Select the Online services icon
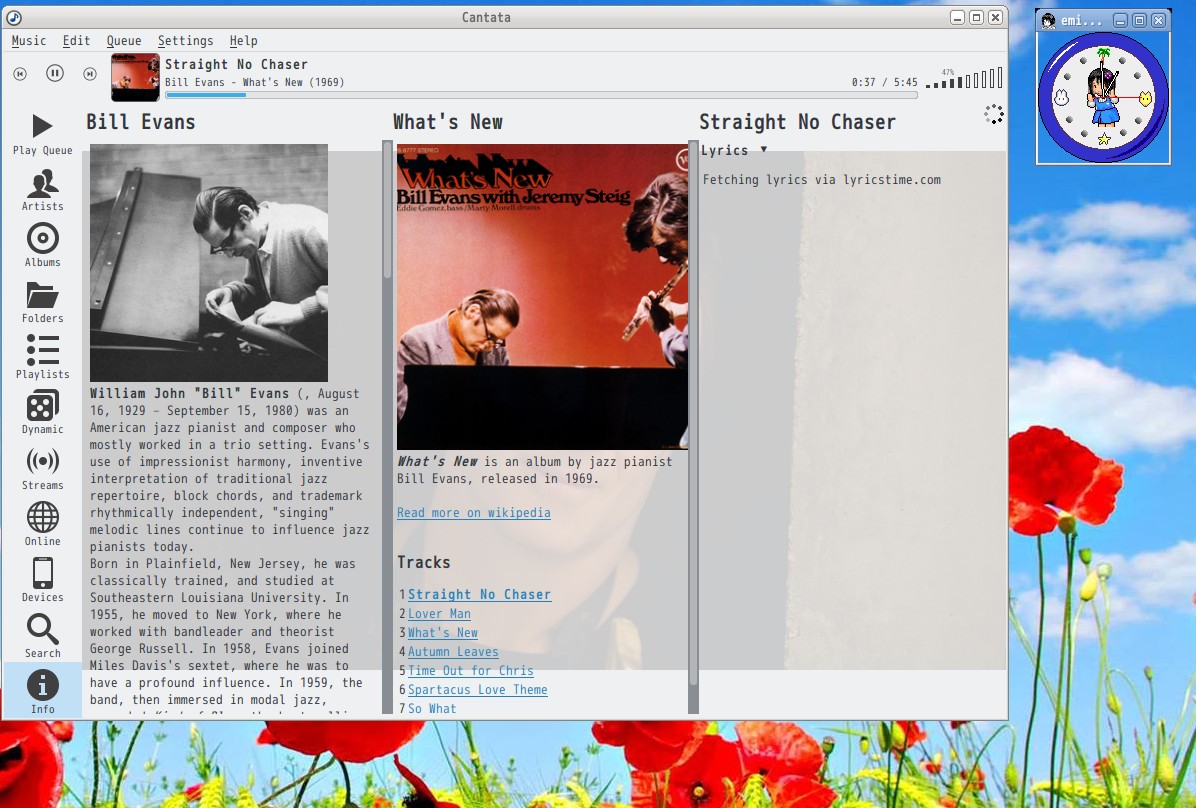 point(42,524)
